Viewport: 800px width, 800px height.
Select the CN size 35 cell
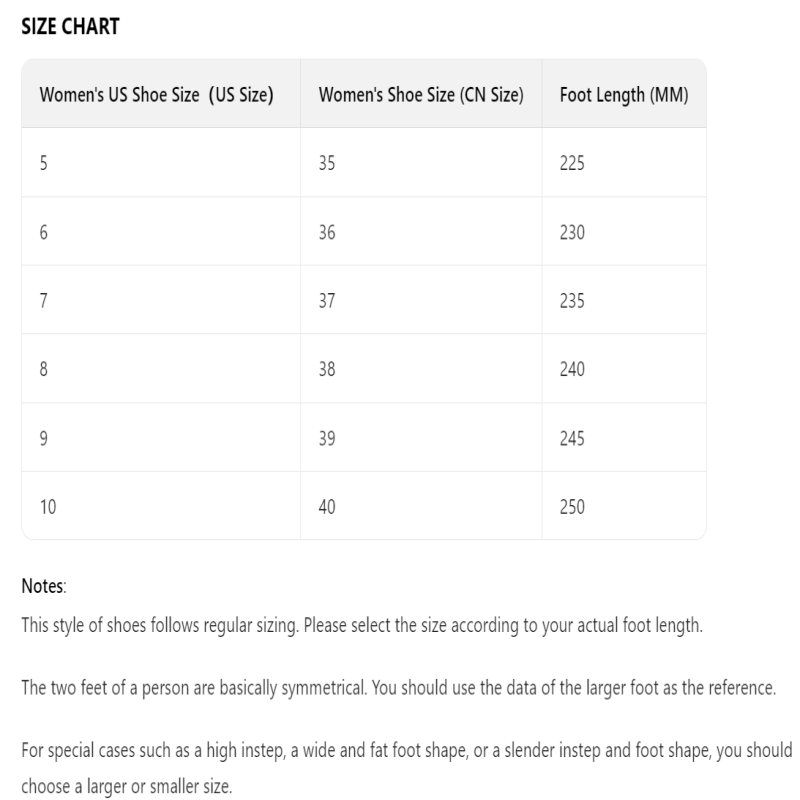coord(327,164)
